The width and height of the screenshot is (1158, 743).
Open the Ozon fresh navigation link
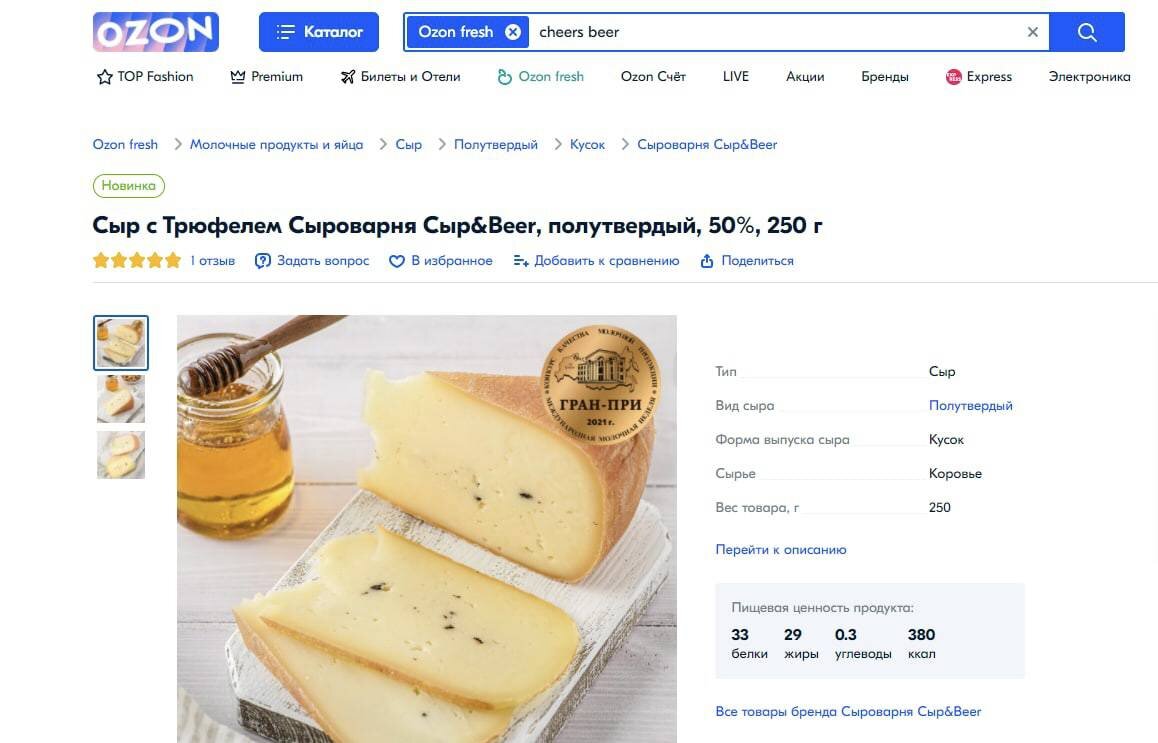541,77
